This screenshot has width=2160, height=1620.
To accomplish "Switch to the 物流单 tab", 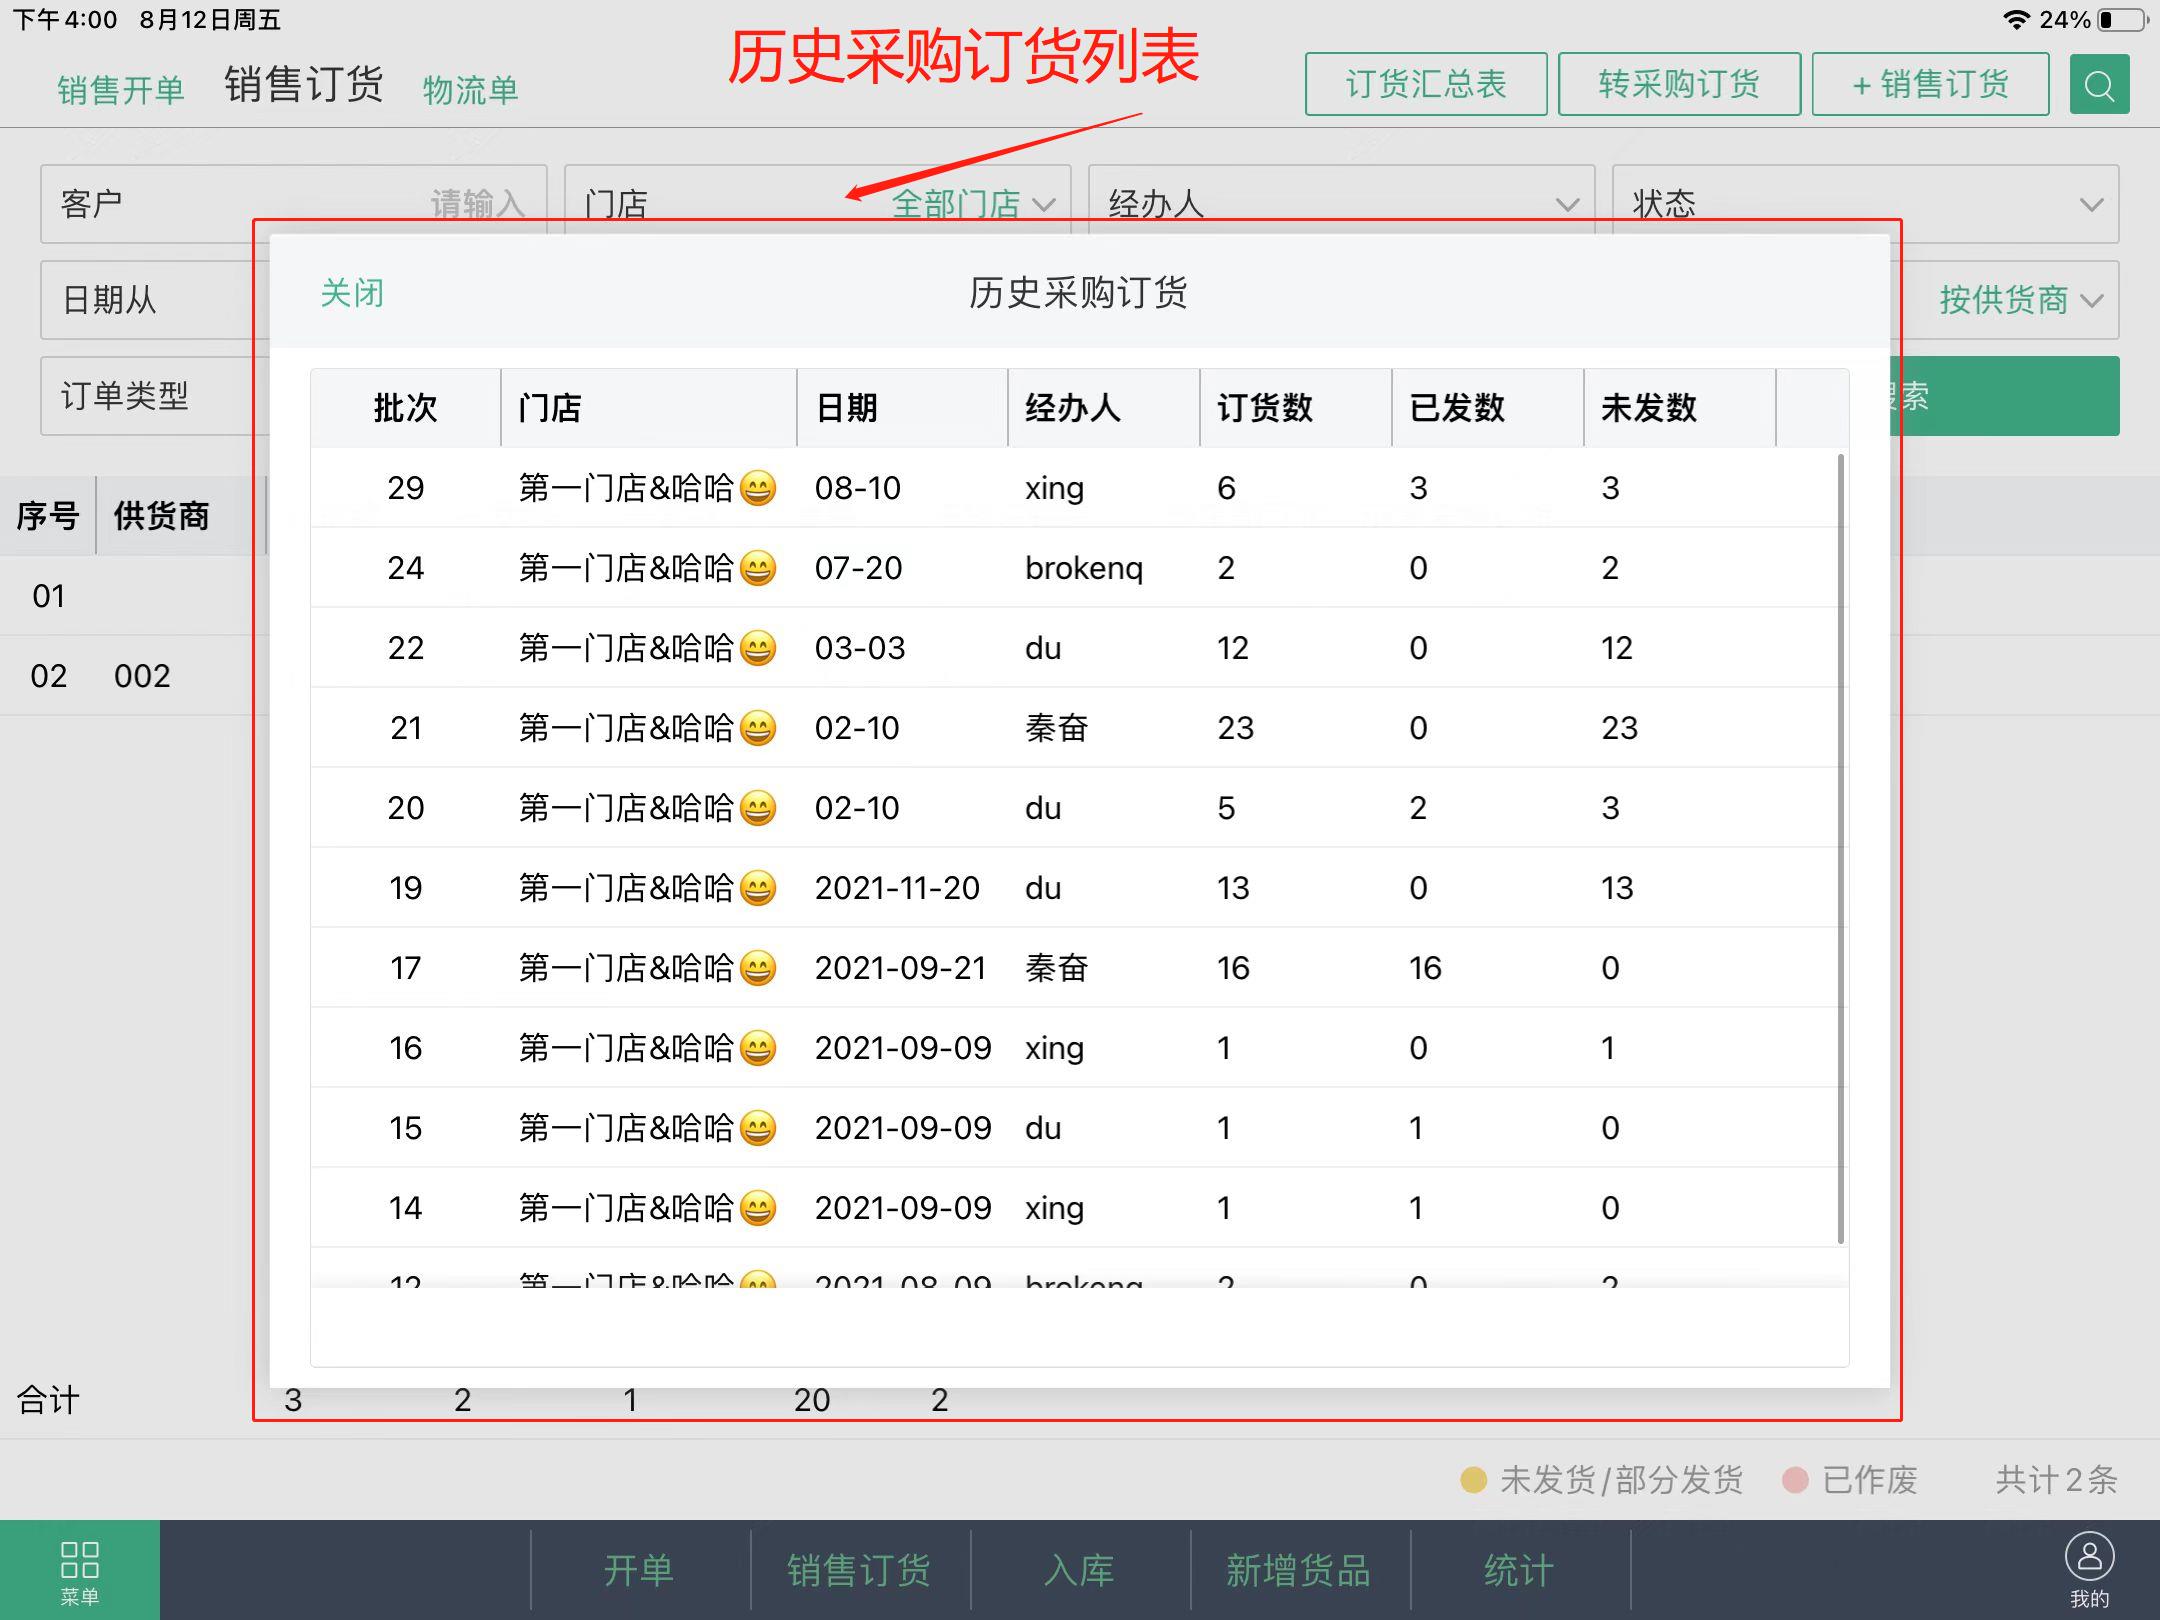I will (470, 90).
